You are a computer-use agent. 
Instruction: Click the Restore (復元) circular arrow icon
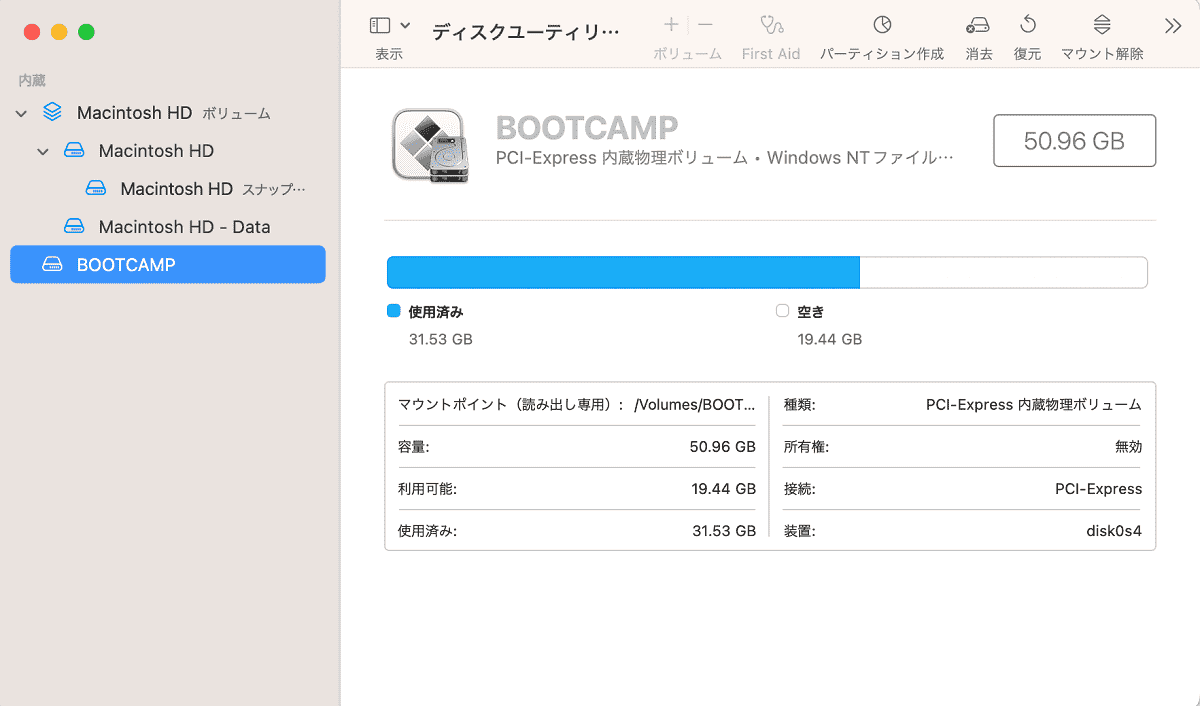(1027, 25)
